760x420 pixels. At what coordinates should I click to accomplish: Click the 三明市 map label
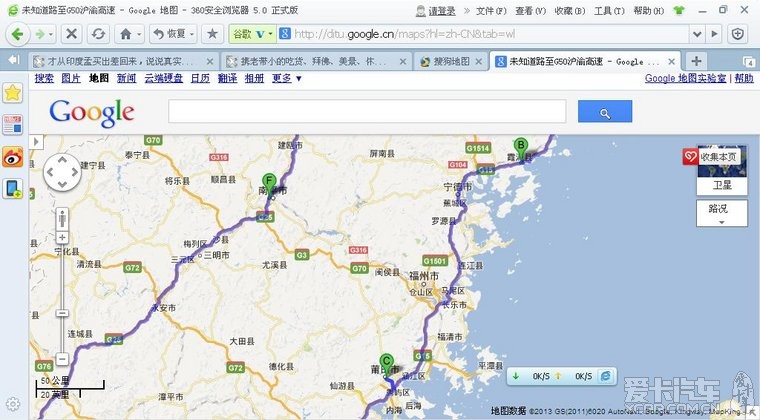click(x=217, y=255)
